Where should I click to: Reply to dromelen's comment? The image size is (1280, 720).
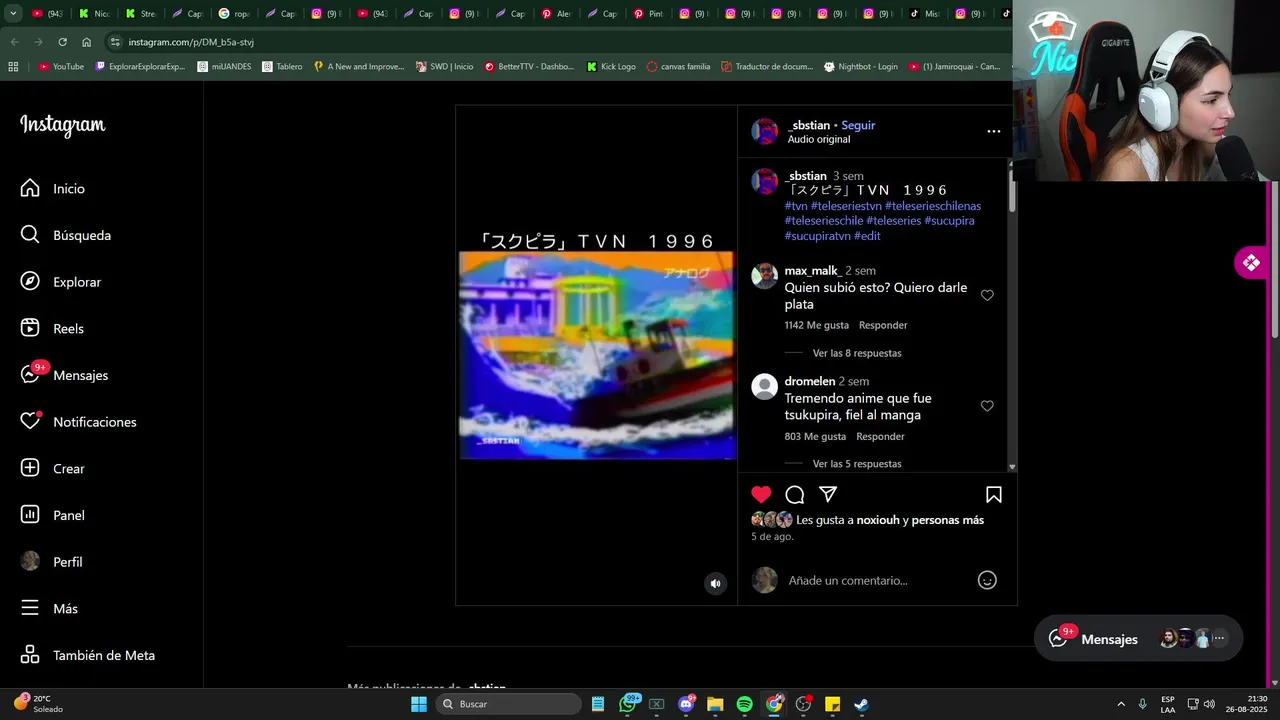click(x=880, y=436)
